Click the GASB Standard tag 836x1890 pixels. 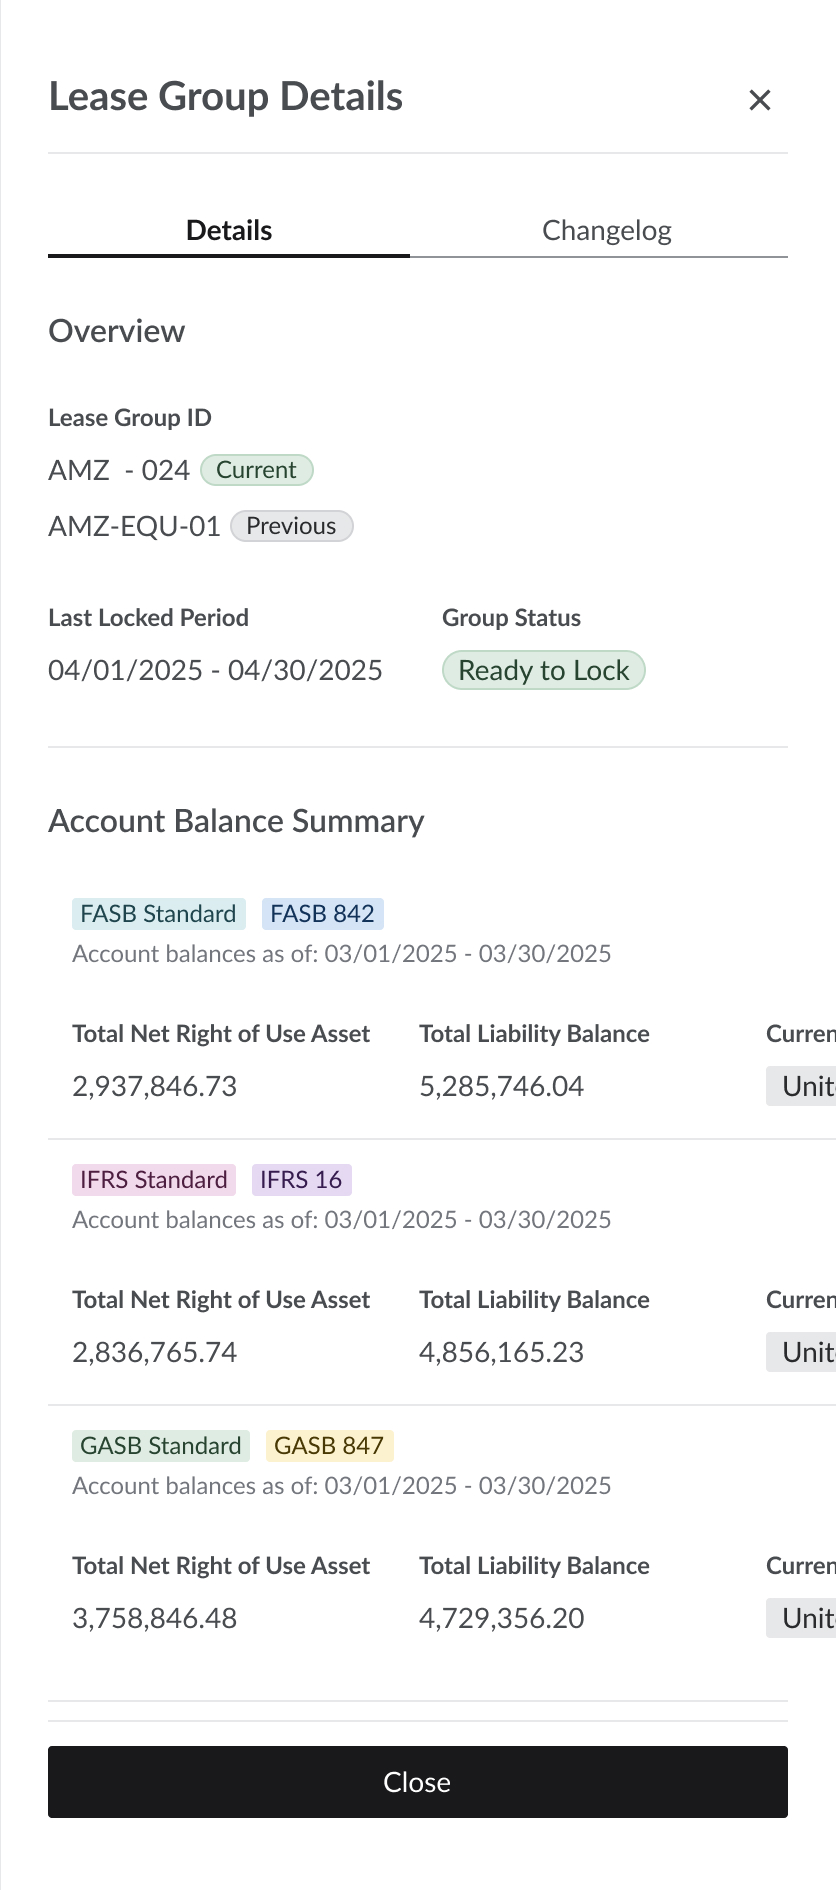161,1446
